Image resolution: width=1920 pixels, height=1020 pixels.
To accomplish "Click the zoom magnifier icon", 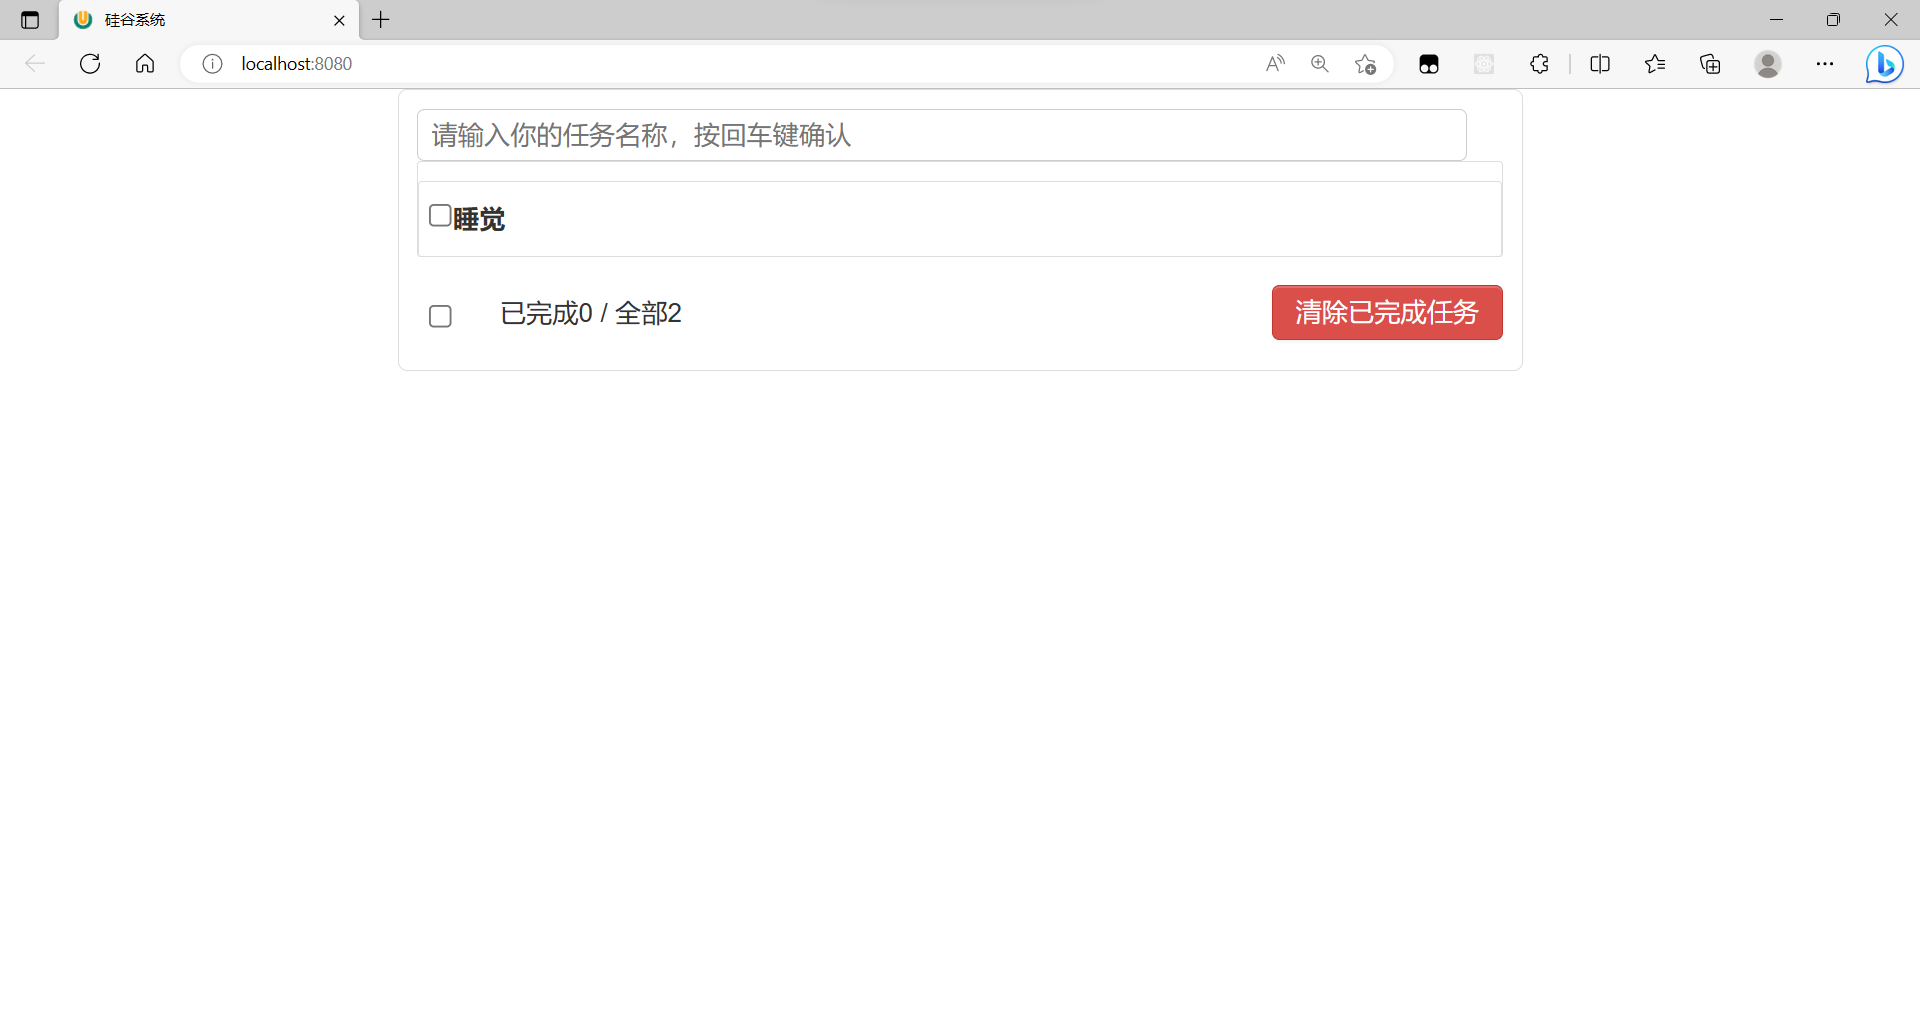I will tap(1320, 64).
